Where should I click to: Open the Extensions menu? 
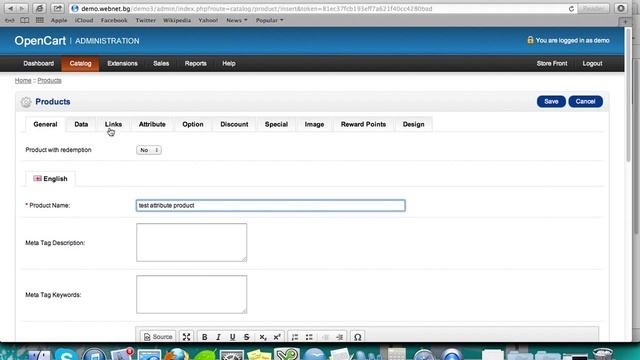click(x=122, y=64)
